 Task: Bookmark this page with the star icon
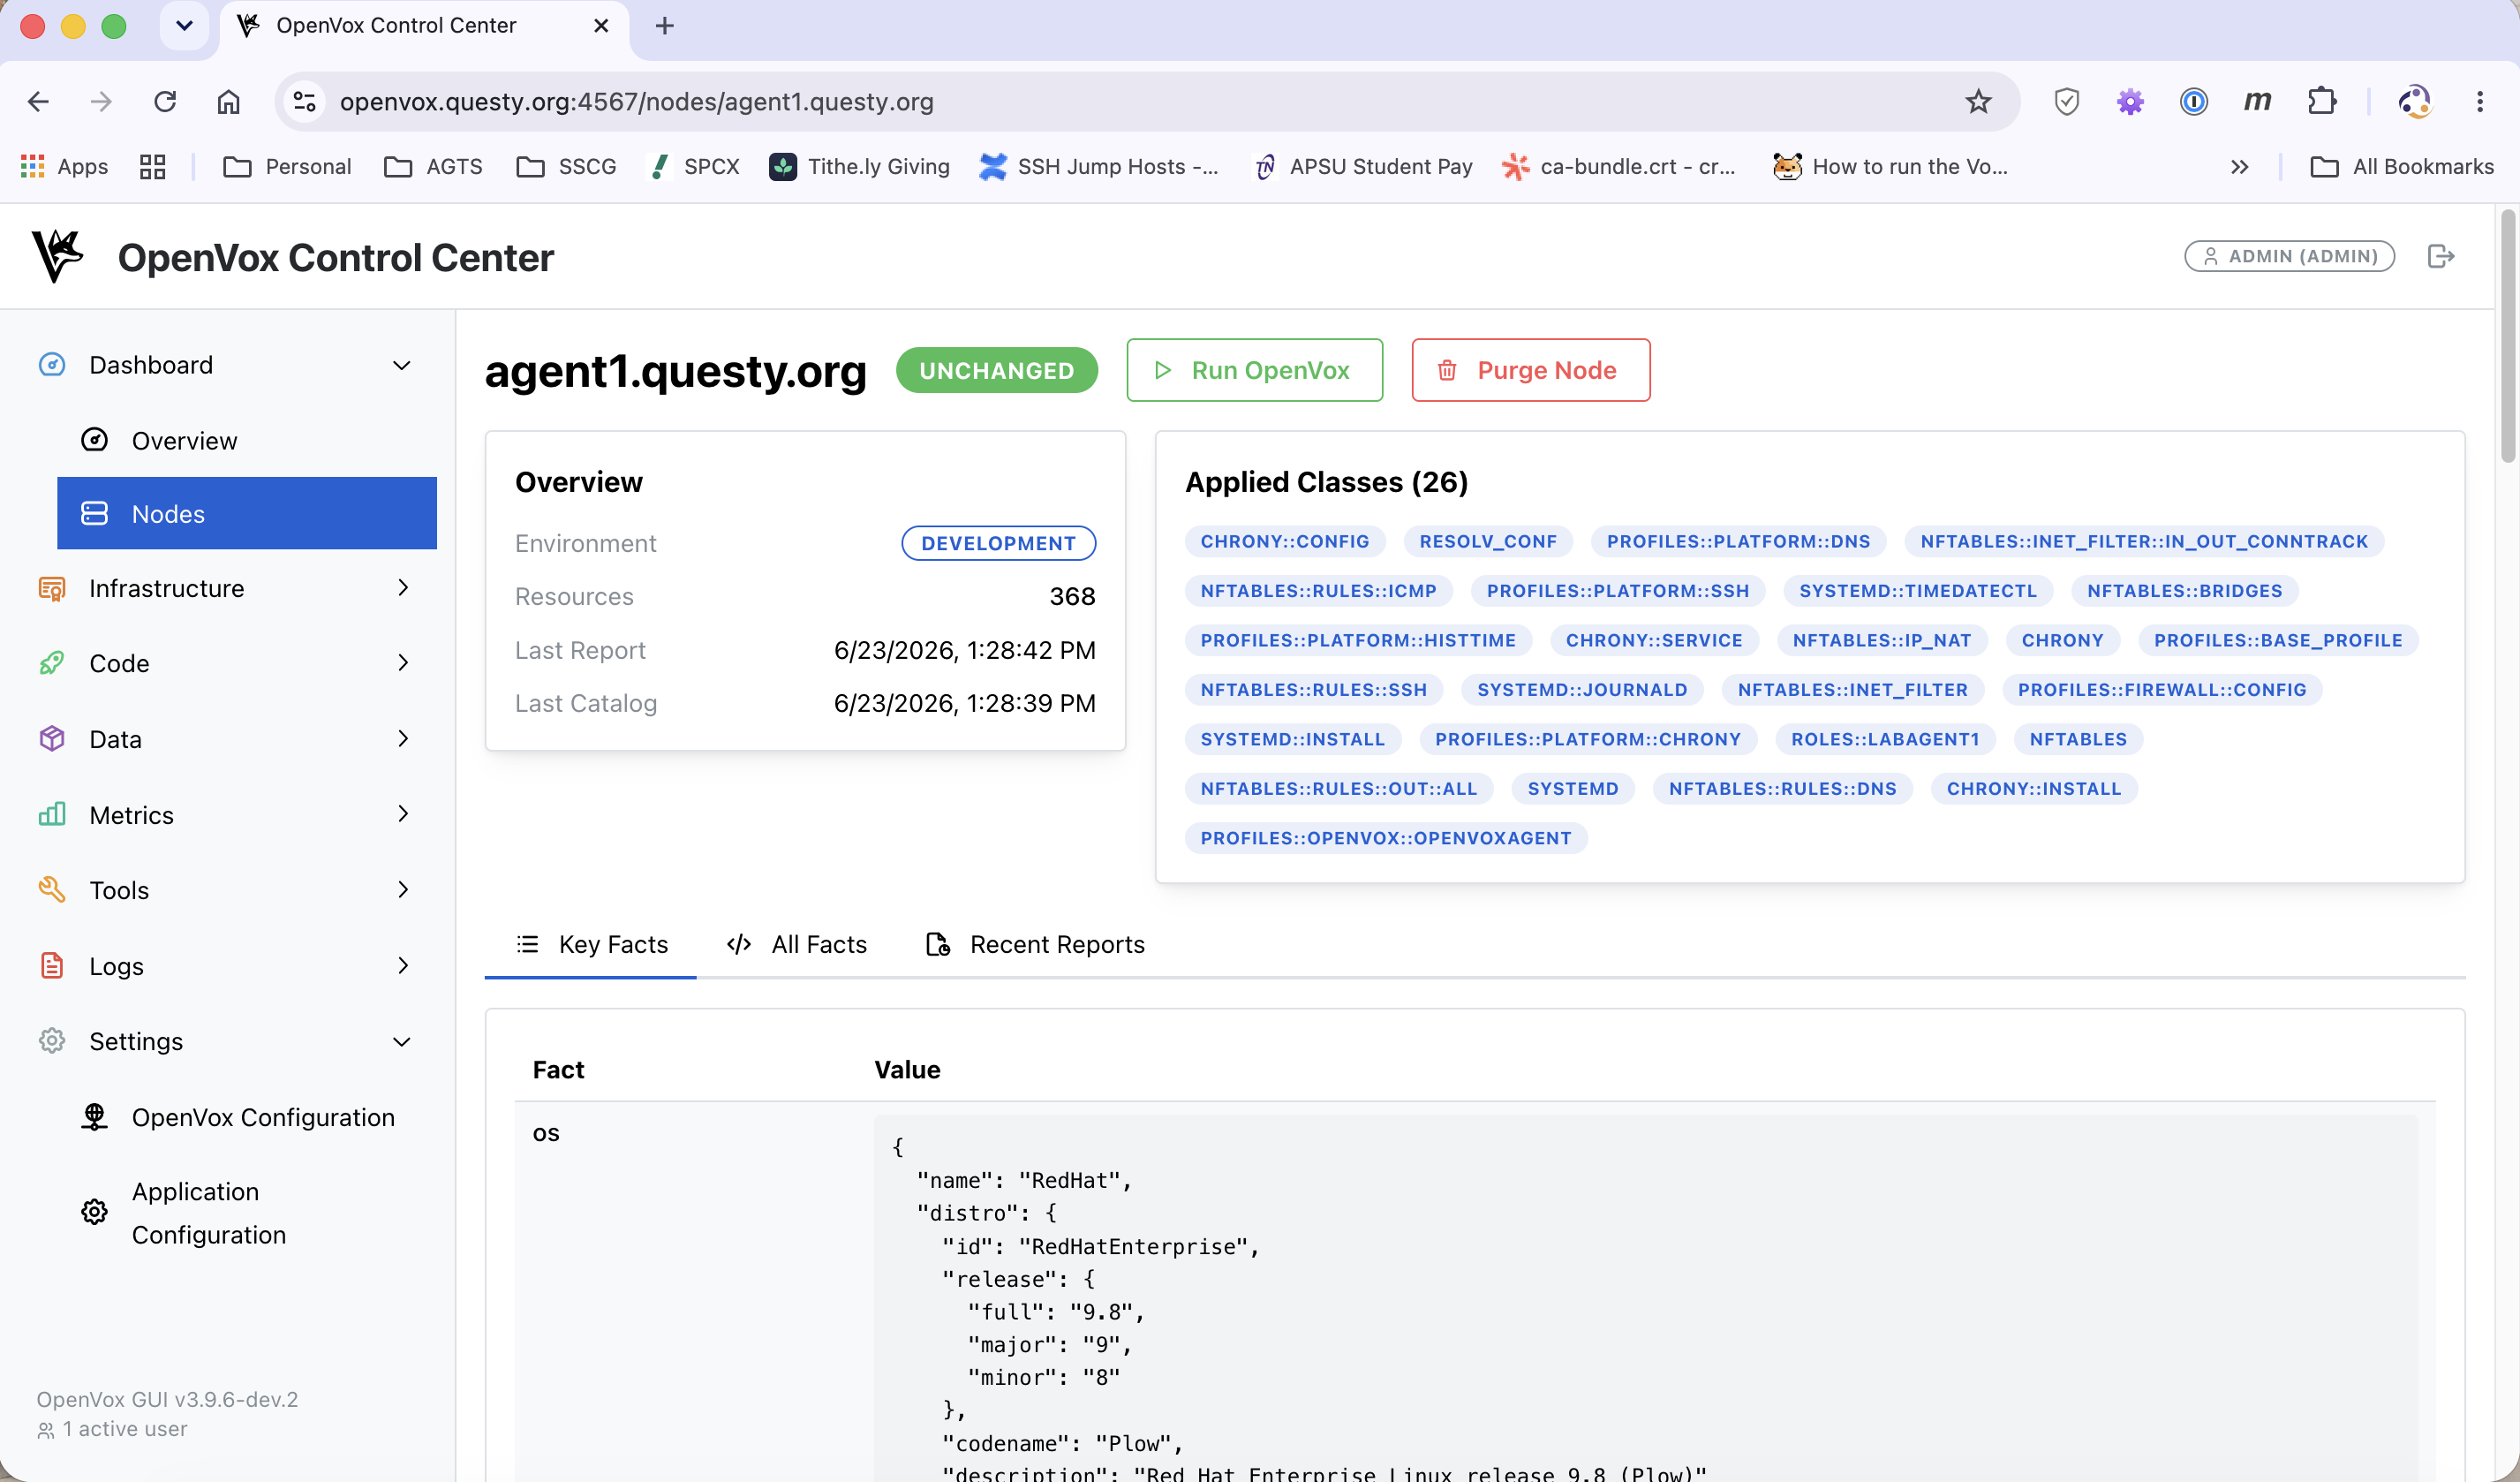1978,101
